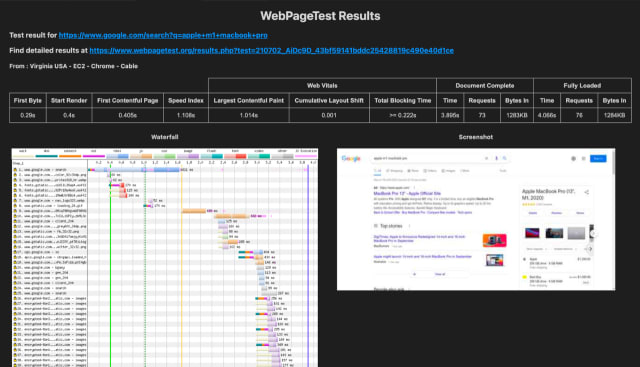Select the Fully Loaded bytes "1284KB"
This screenshot has width=640, height=367.
614,115
